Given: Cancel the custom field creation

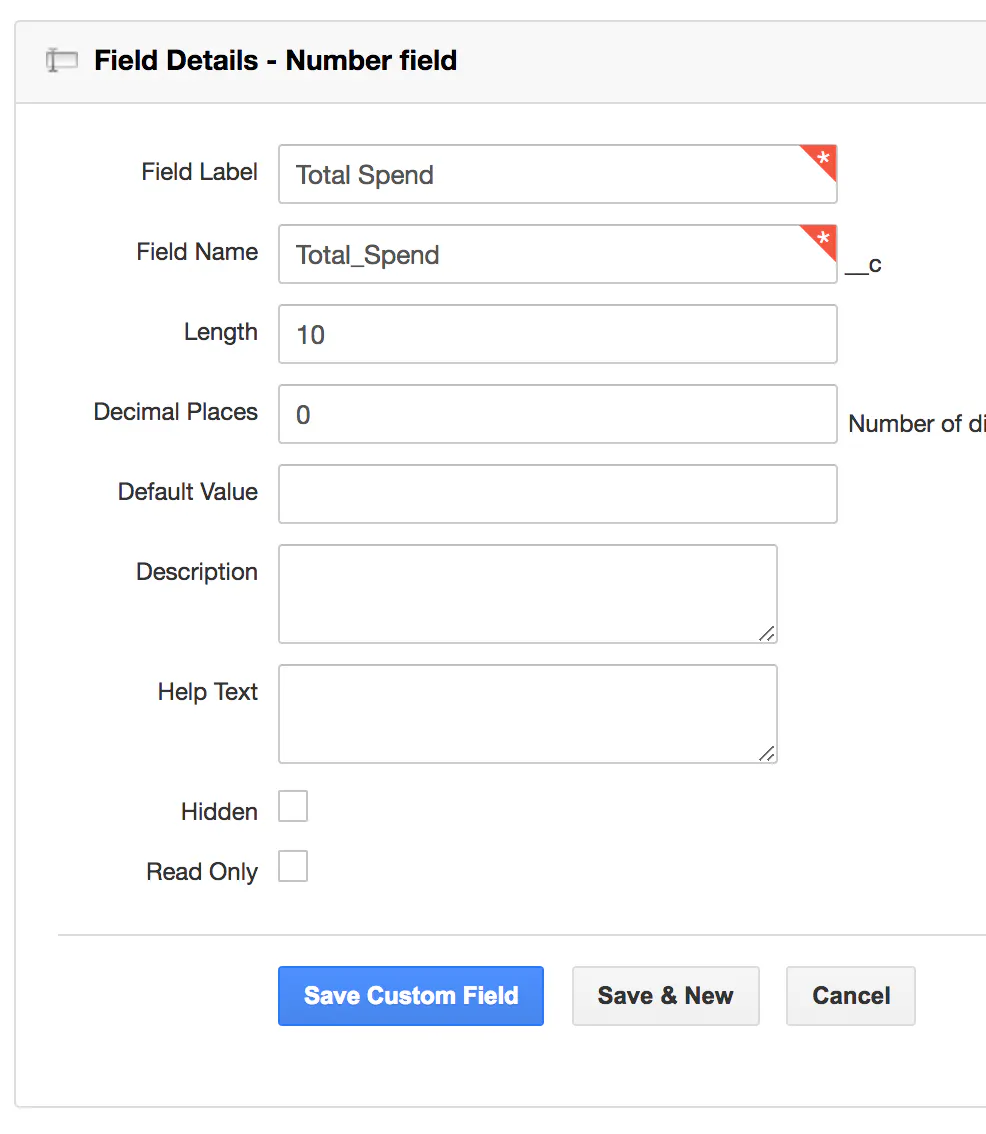Looking at the screenshot, I should [x=850, y=996].
